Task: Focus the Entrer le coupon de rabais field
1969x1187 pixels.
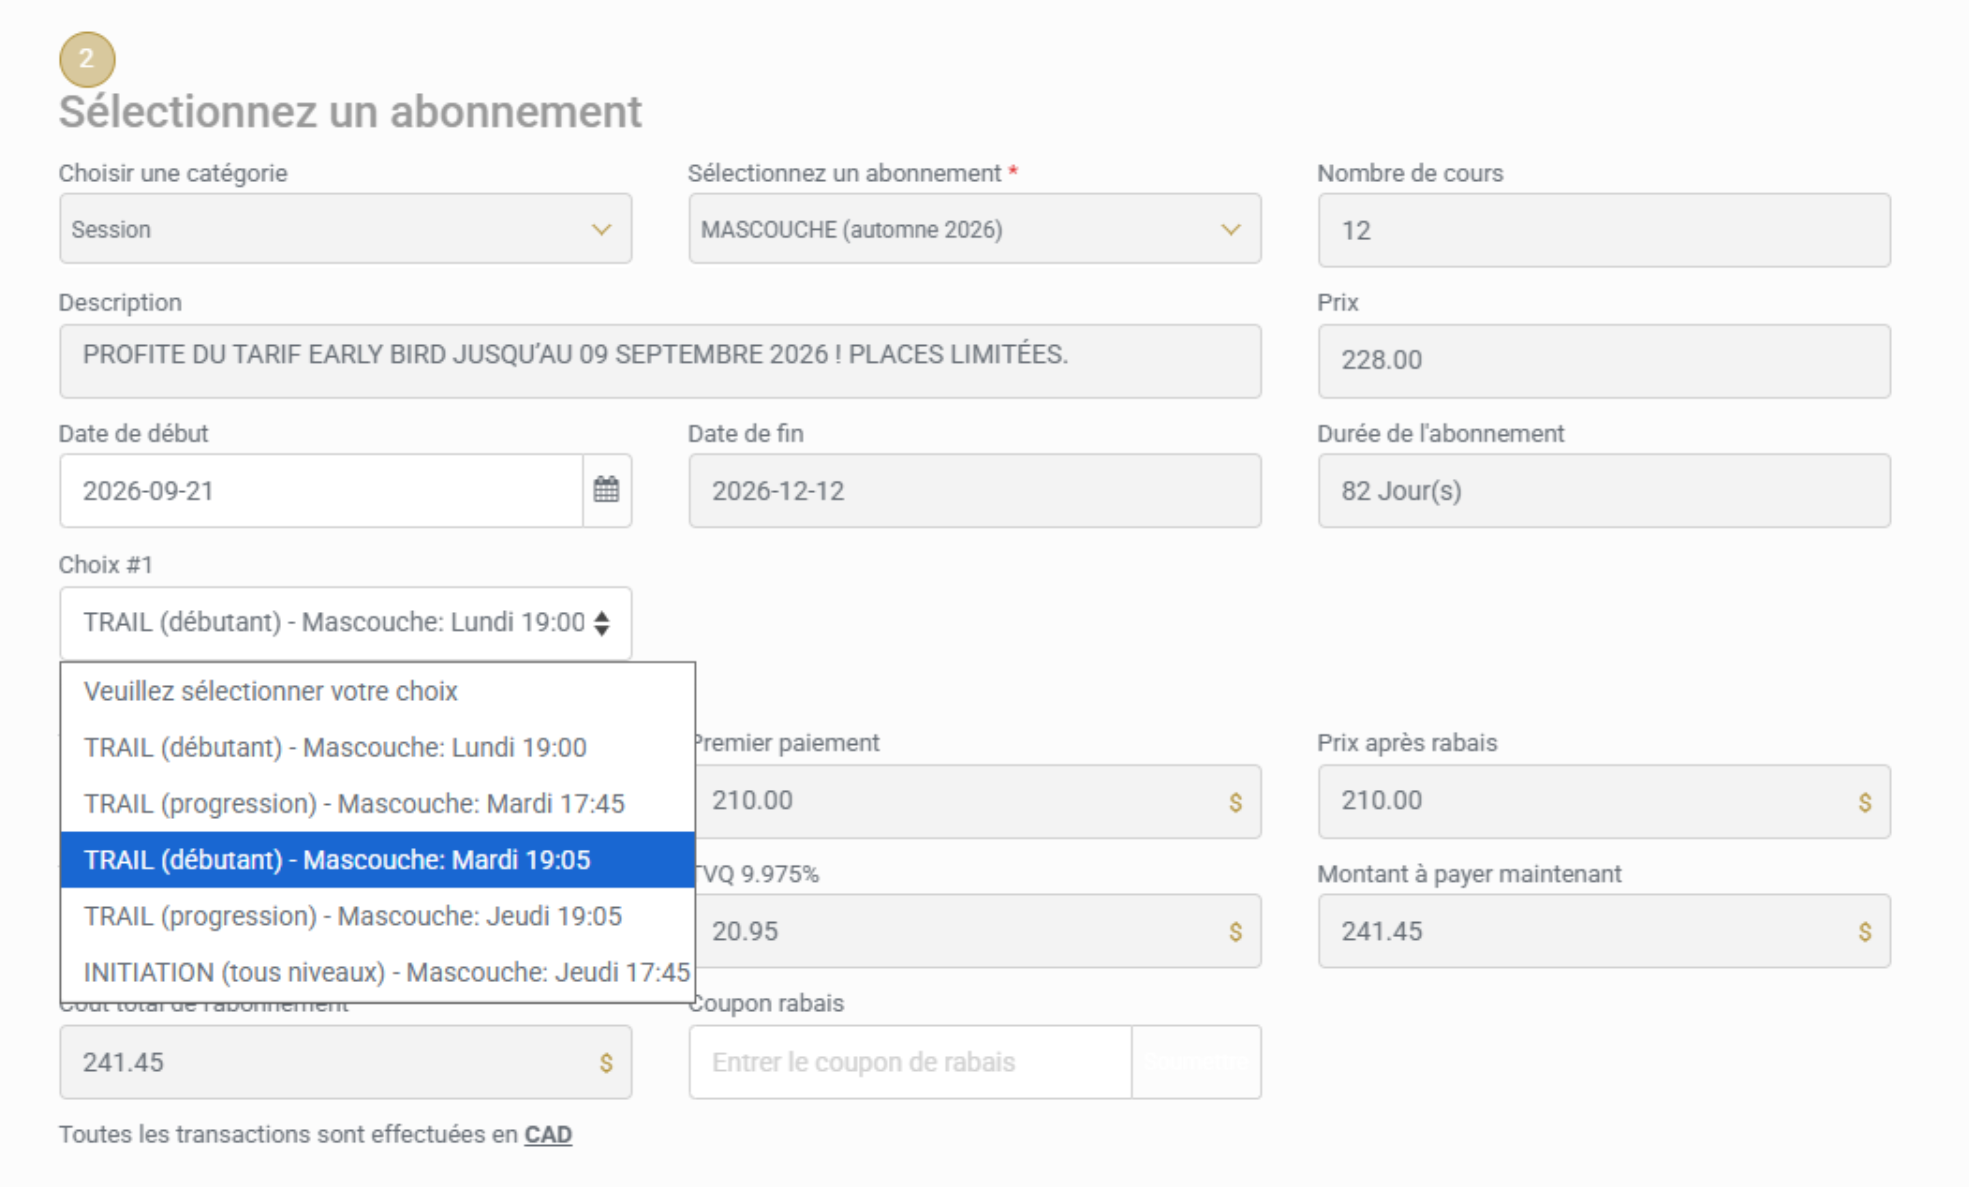Action: pyautogui.click(x=910, y=1062)
